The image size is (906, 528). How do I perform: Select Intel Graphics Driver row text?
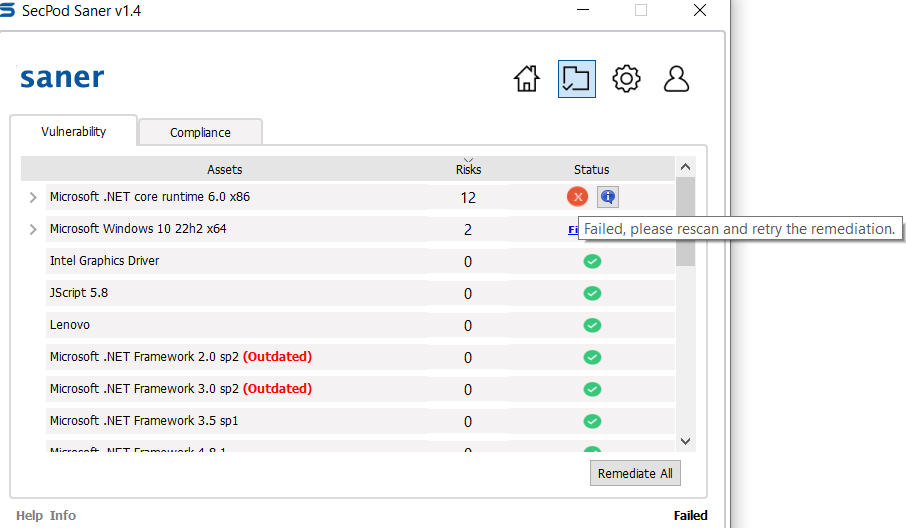pos(104,261)
